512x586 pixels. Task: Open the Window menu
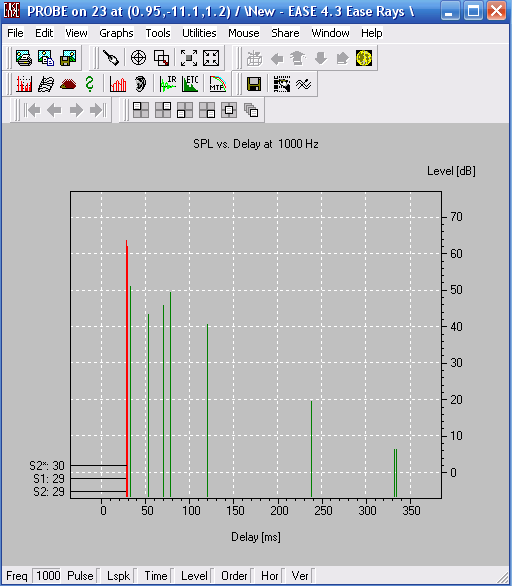coord(330,33)
